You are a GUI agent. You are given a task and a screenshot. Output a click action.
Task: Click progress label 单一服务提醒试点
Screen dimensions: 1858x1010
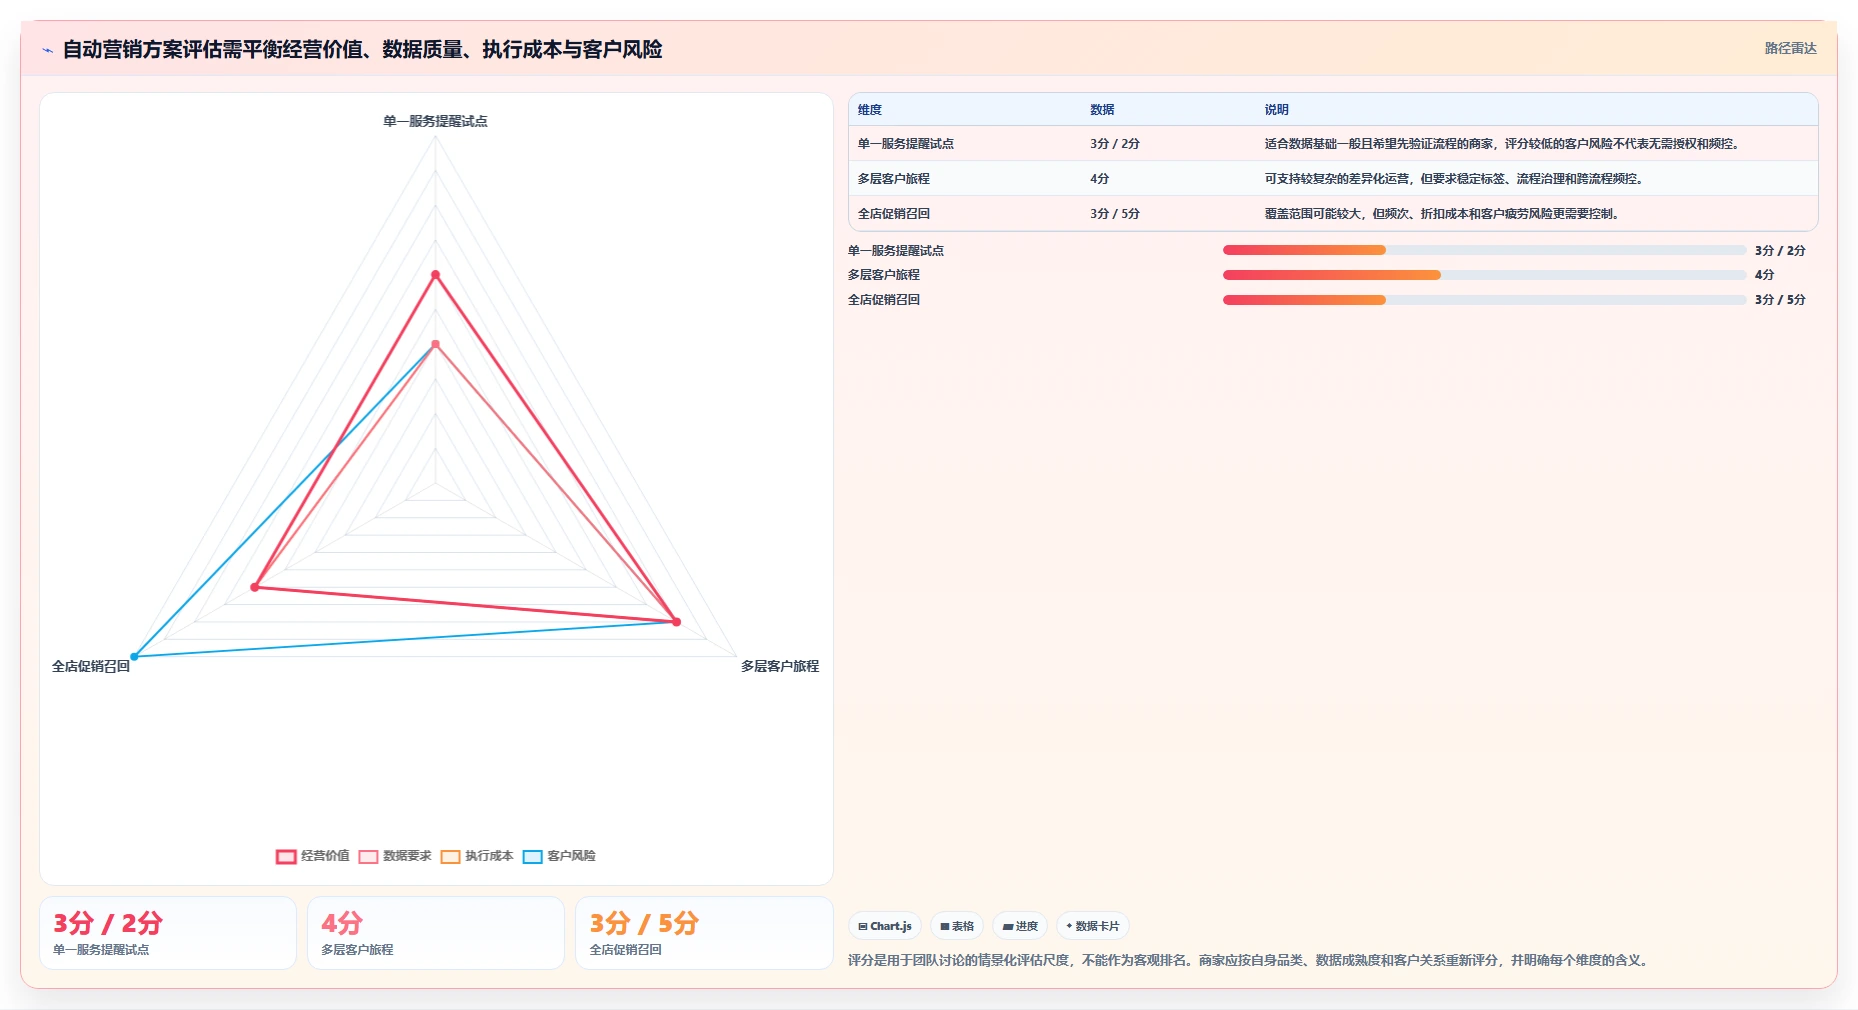click(x=896, y=251)
